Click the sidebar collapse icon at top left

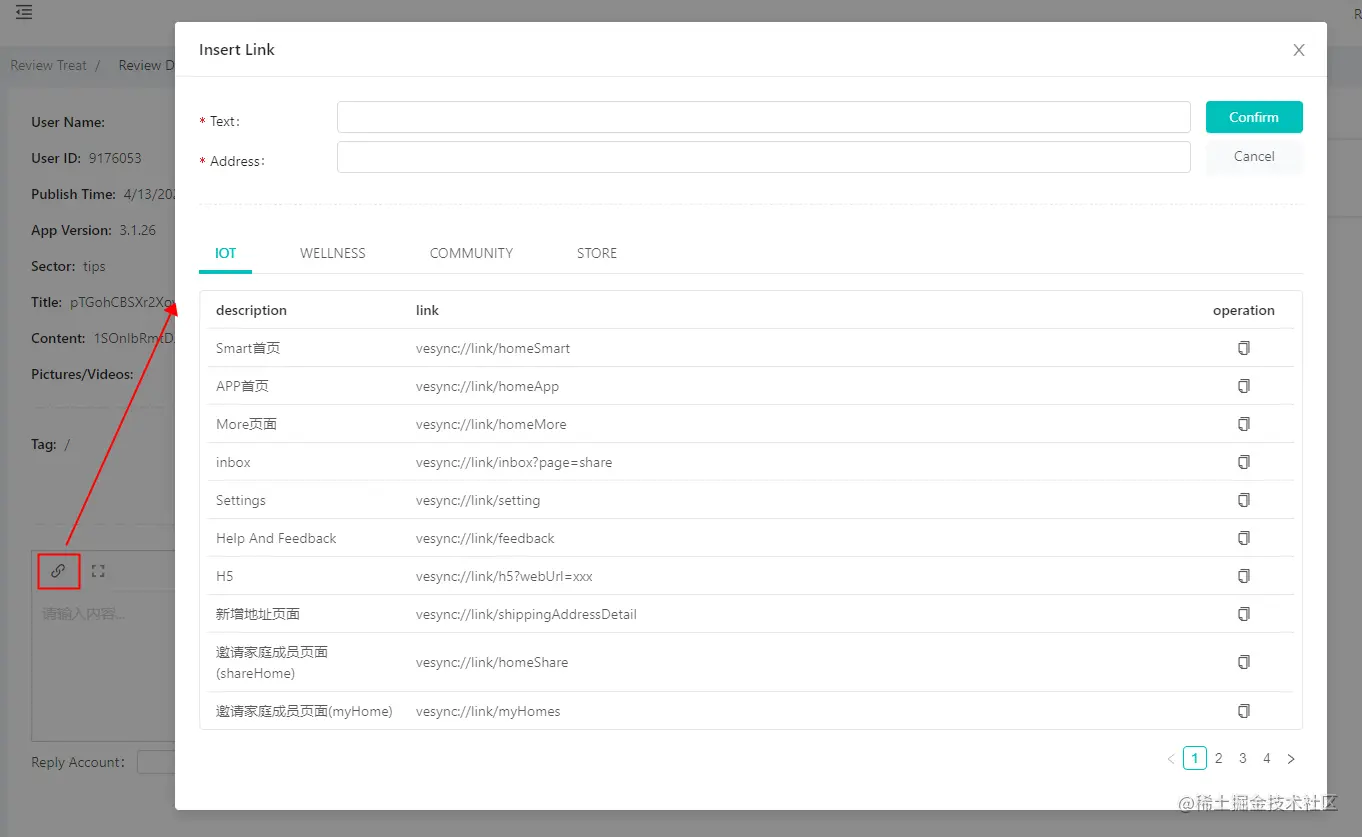coord(24,14)
